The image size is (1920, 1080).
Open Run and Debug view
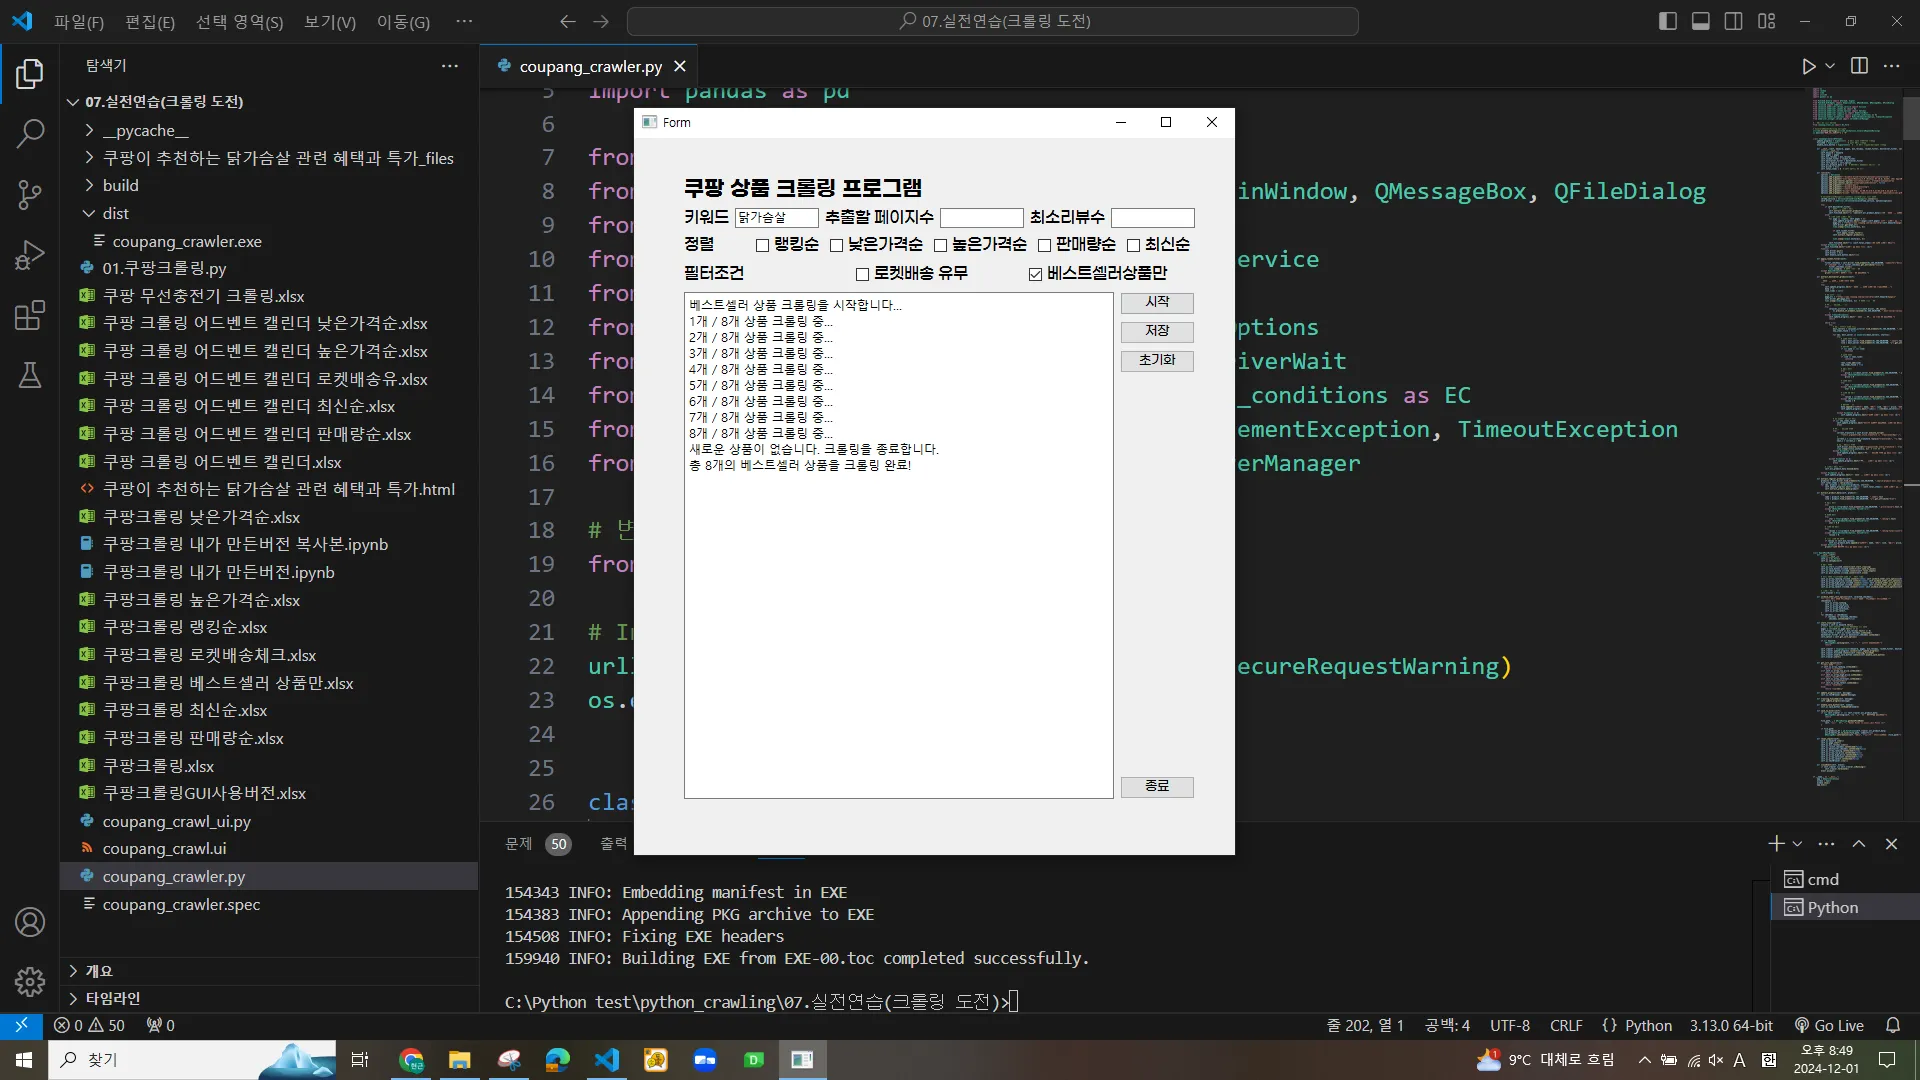(x=30, y=255)
